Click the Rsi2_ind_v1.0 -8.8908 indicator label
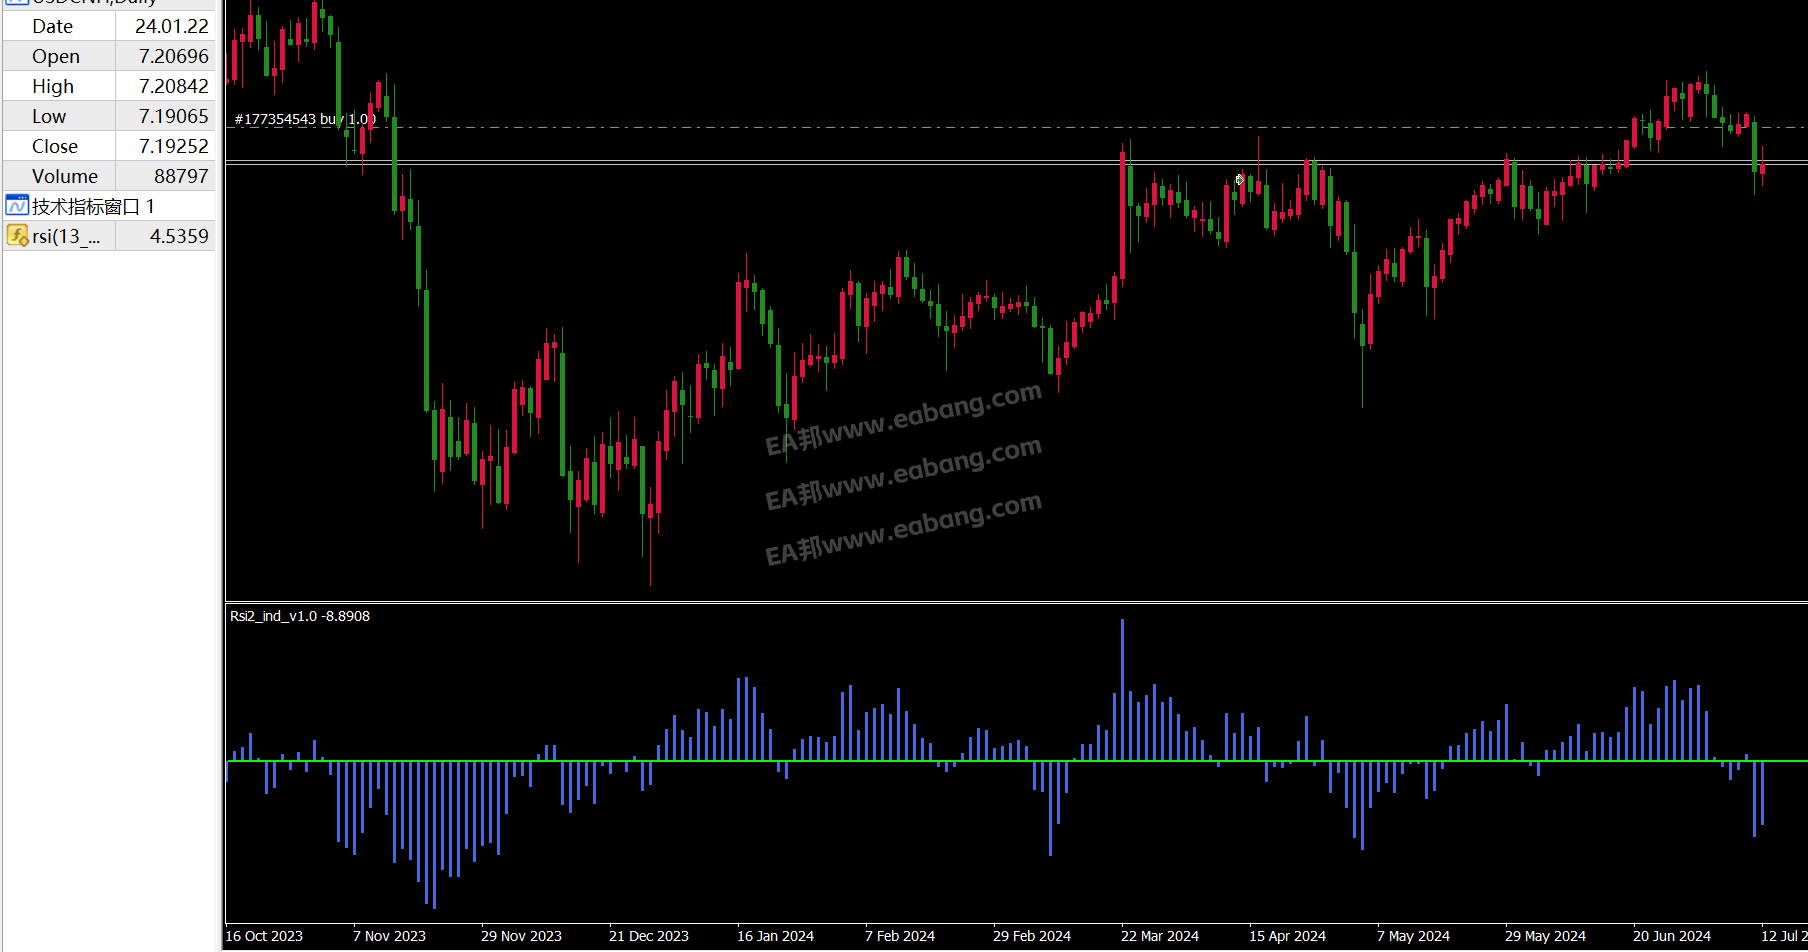 pyautogui.click(x=300, y=616)
